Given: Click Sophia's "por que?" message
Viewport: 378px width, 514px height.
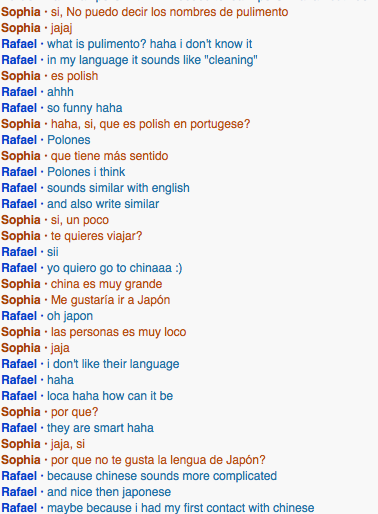Looking at the screenshot, I should (74, 412).
